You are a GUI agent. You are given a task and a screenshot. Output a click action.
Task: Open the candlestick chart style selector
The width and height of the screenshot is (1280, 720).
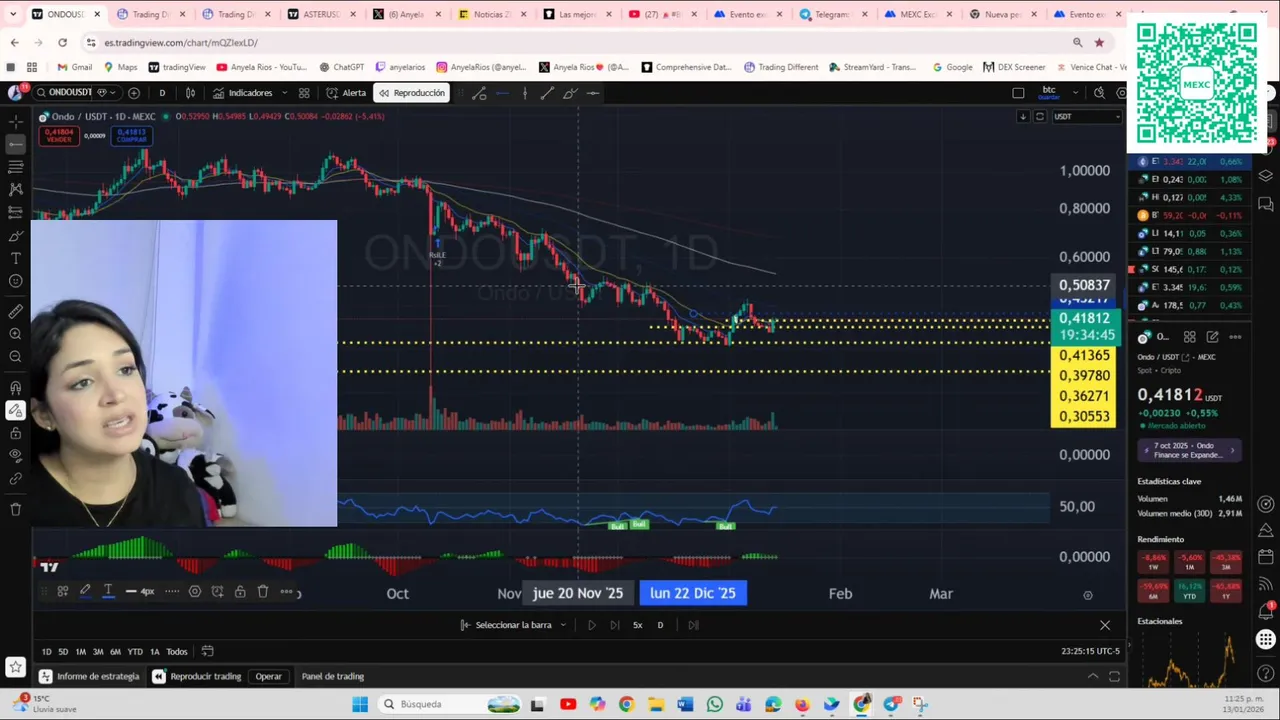coord(190,93)
